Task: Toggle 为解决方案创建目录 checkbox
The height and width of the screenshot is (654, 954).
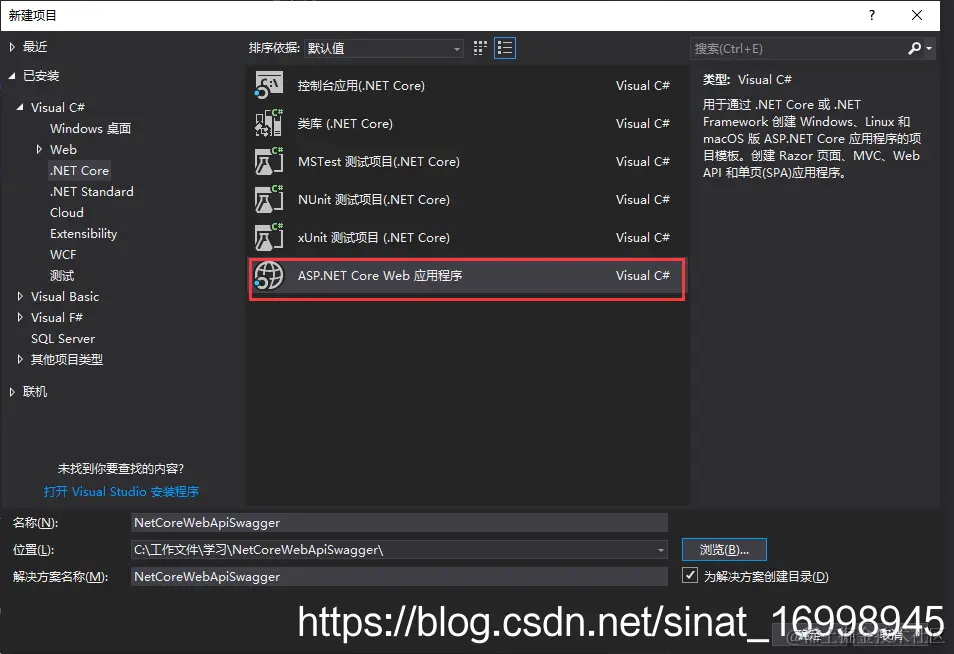Action: click(x=689, y=575)
